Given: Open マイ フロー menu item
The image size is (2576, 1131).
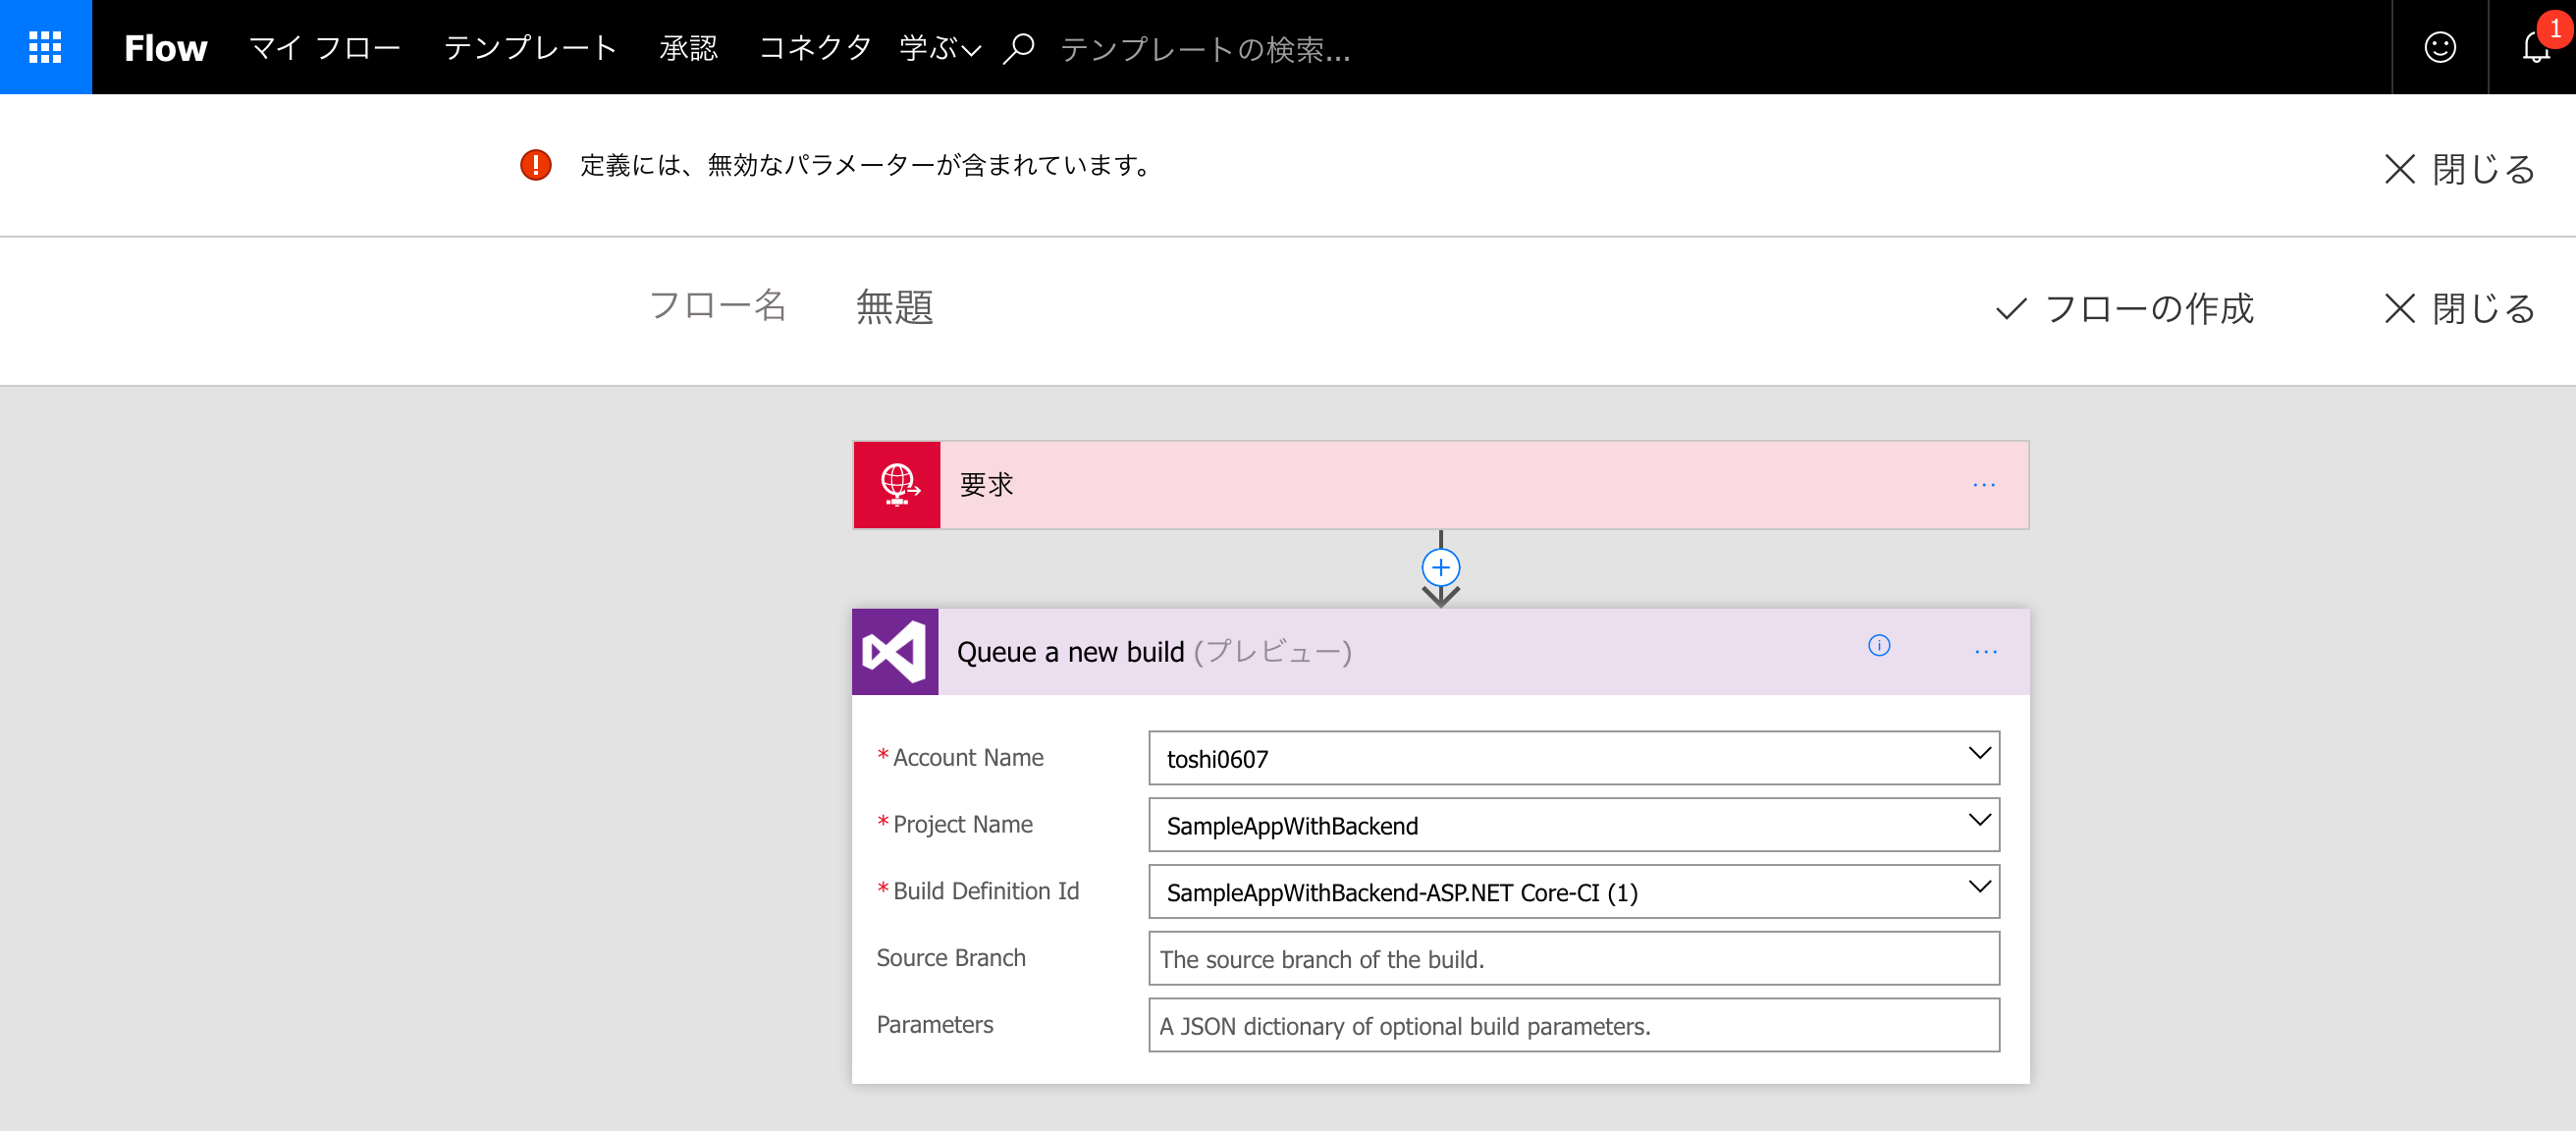Looking at the screenshot, I should pos(325,48).
